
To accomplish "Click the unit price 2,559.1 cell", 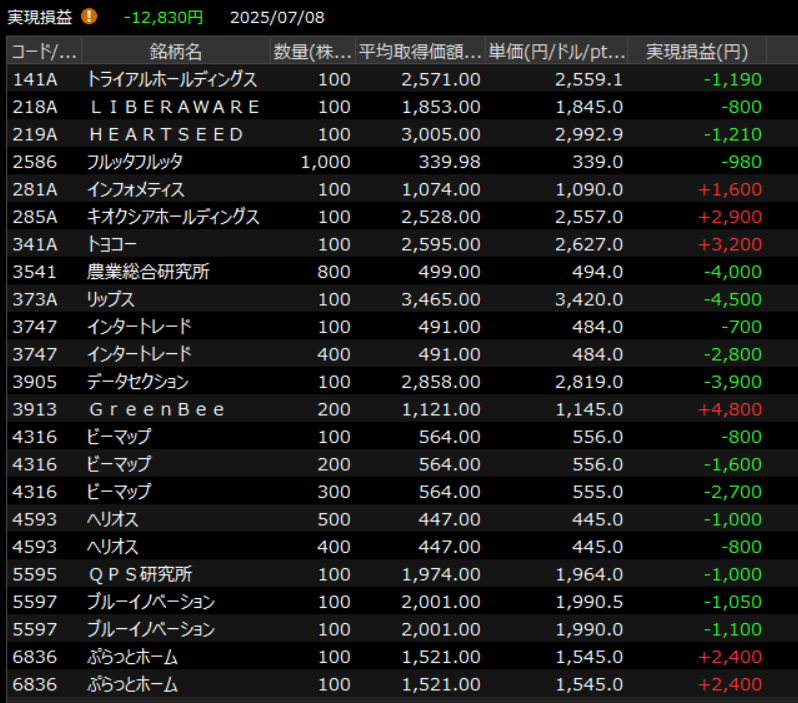I will coord(589,79).
